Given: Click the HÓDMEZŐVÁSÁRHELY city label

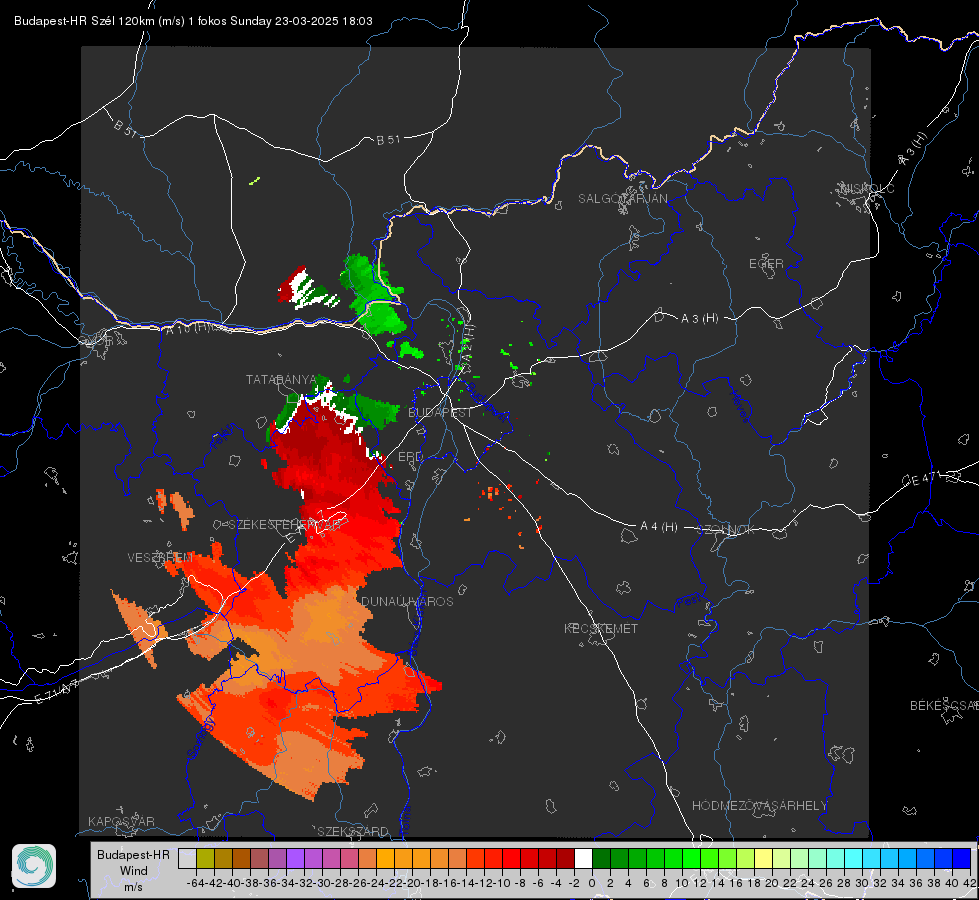Looking at the screenshot, I should pos(759,806).
